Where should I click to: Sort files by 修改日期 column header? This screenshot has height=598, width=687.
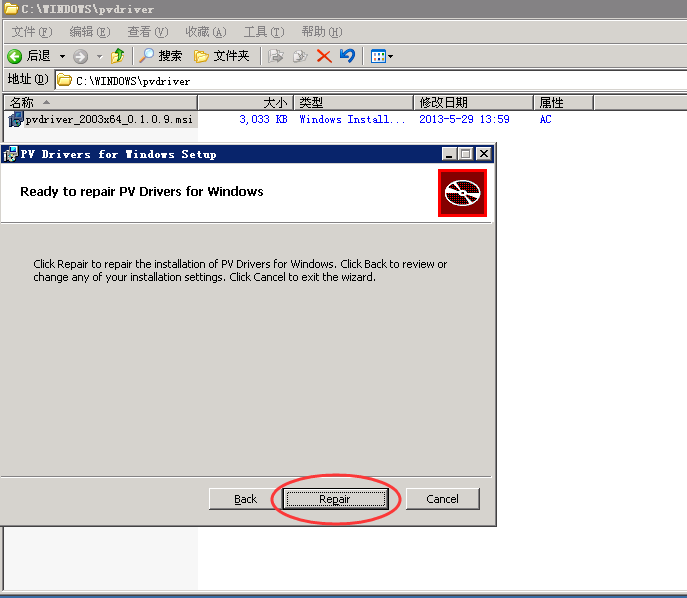tap(473, 102)
